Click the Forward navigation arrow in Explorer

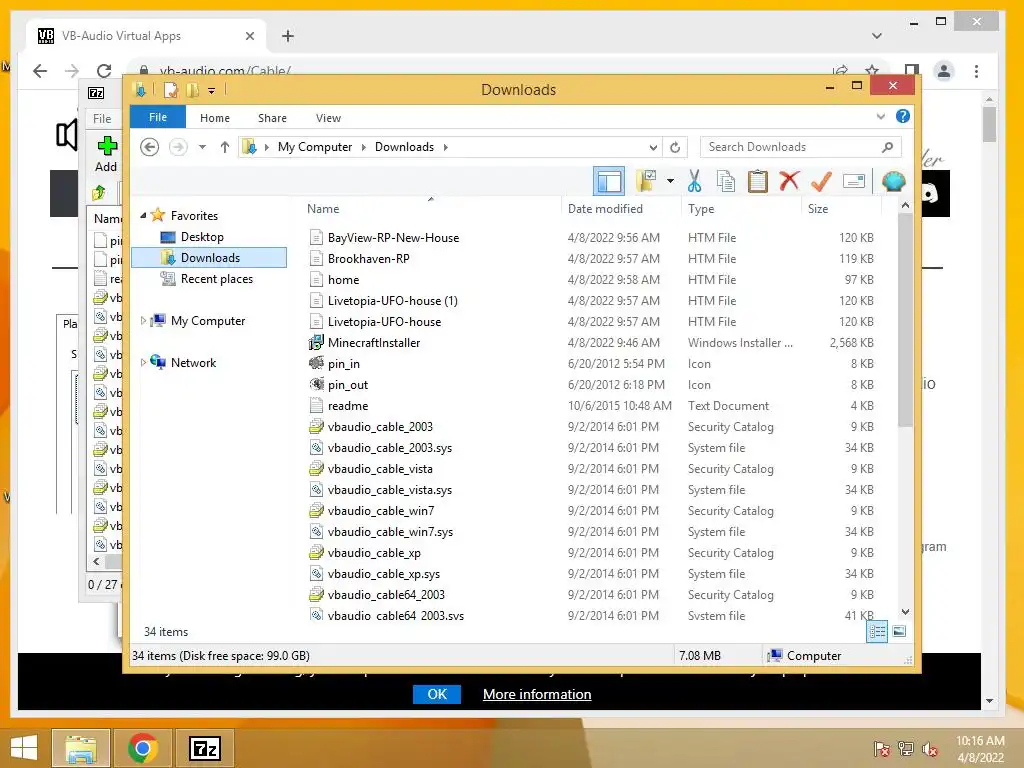(x=178, y=147)
